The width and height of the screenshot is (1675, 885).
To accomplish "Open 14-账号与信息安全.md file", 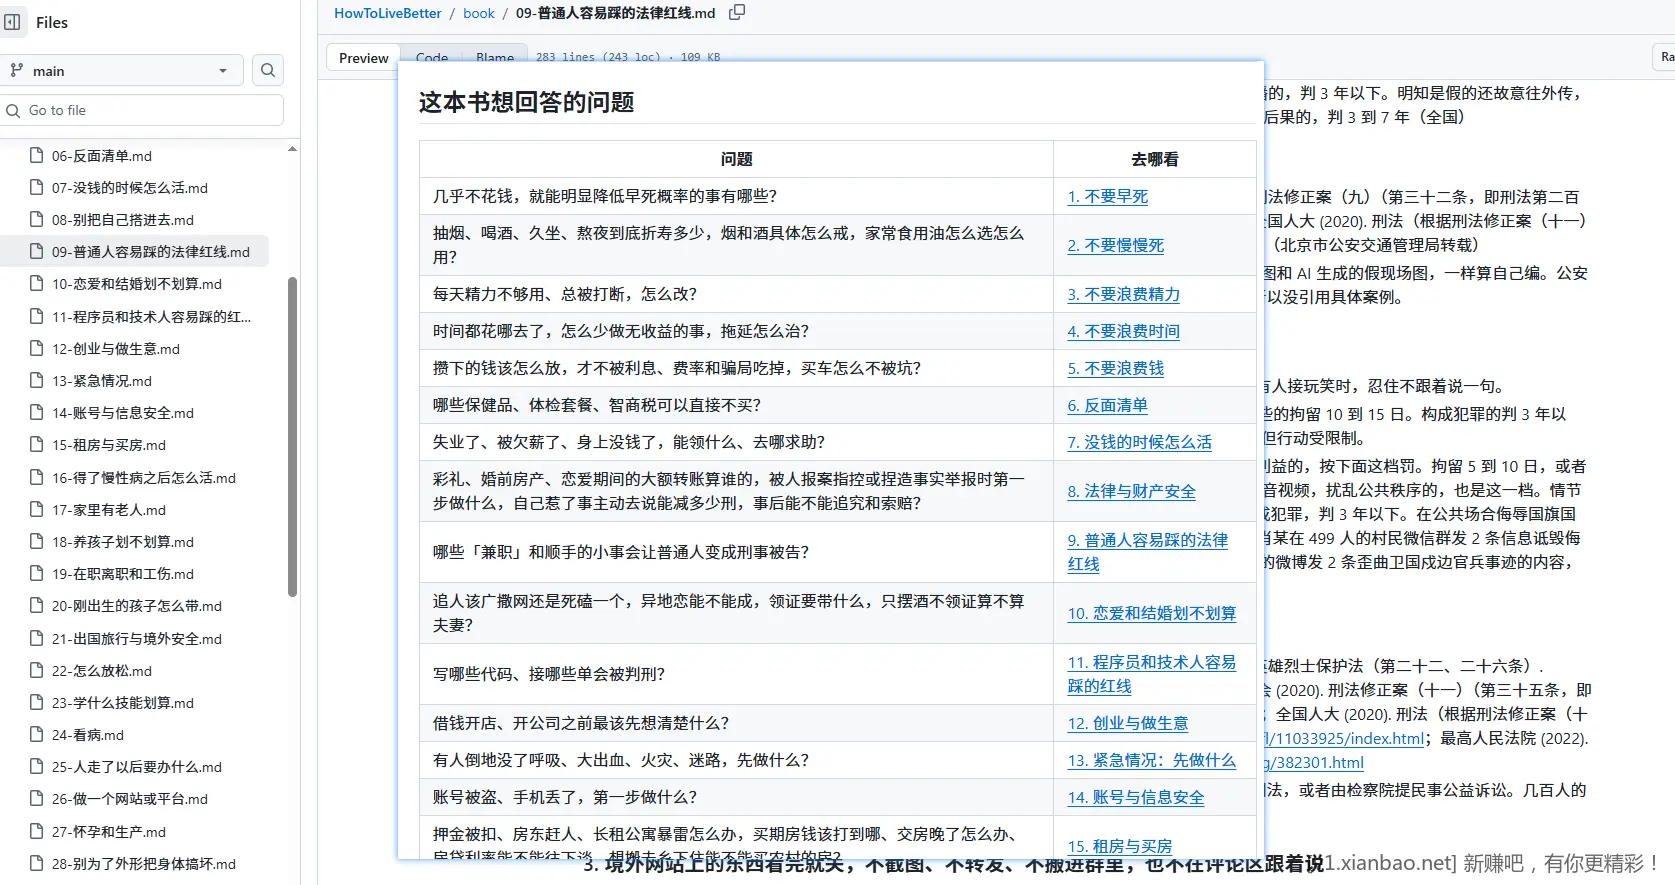I will (x=123, y=413).
